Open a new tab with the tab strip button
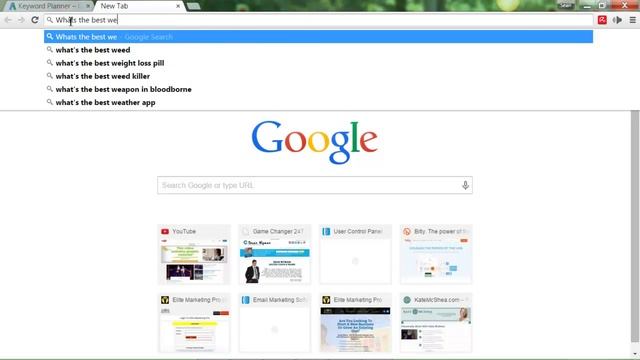 (x=193, y=6)
